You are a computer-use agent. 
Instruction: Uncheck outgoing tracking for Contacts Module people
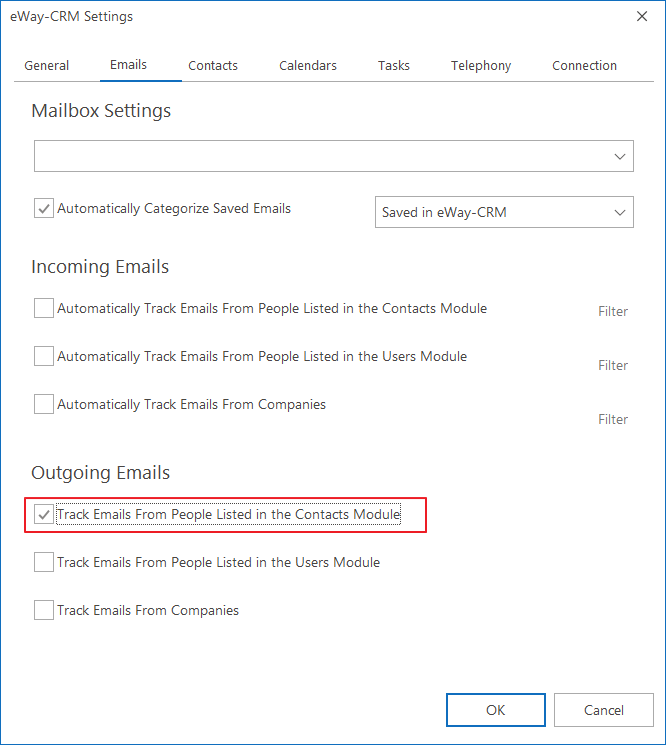point(44,514)
